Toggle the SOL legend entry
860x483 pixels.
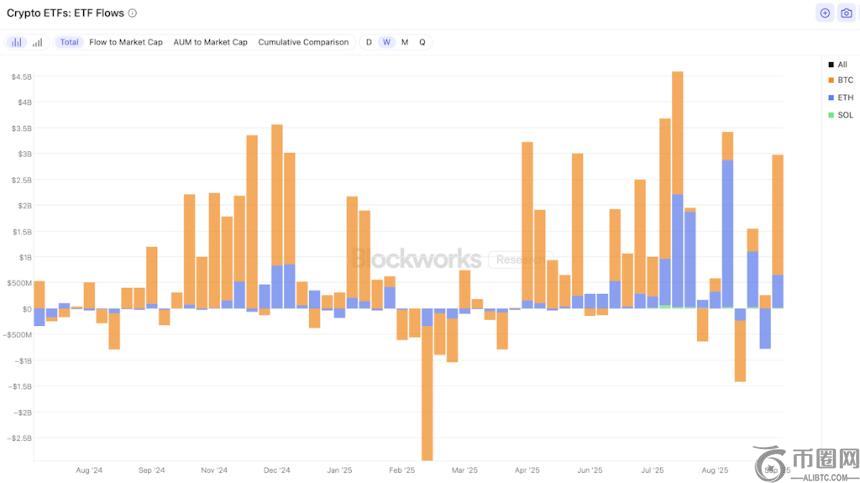pos(844,115)
